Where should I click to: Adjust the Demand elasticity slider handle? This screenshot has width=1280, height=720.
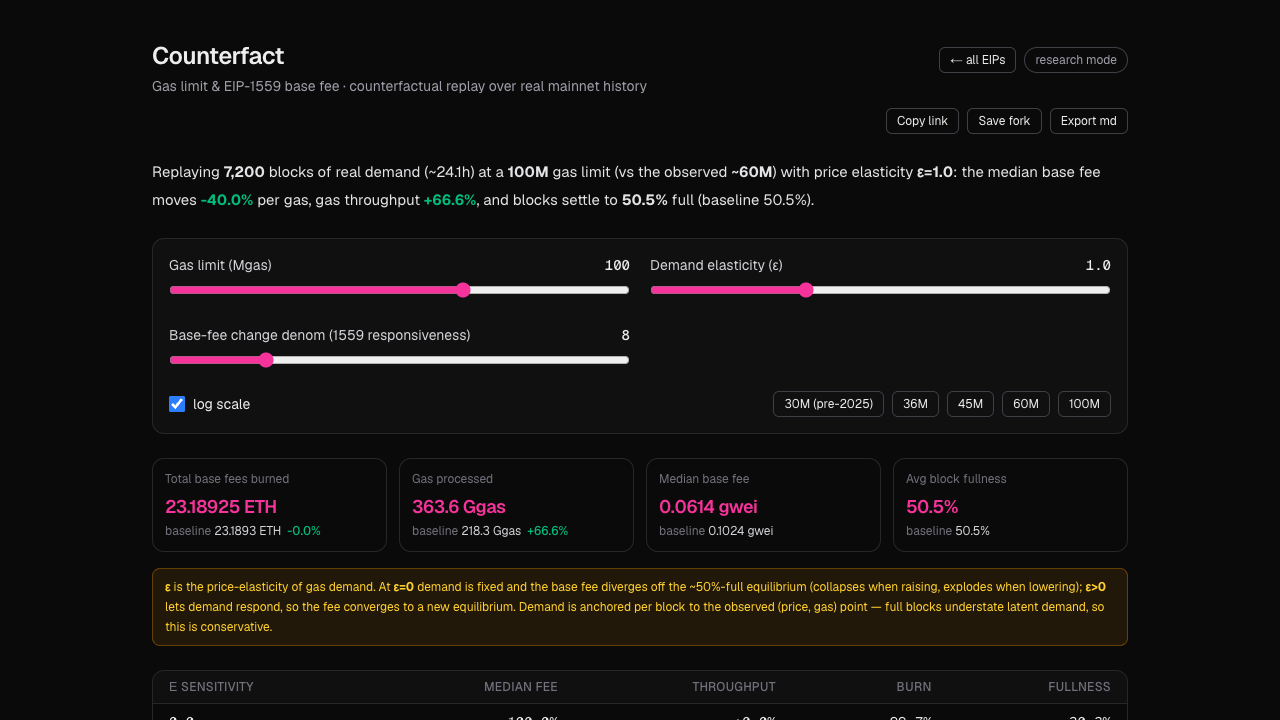(x=806, y=290)
